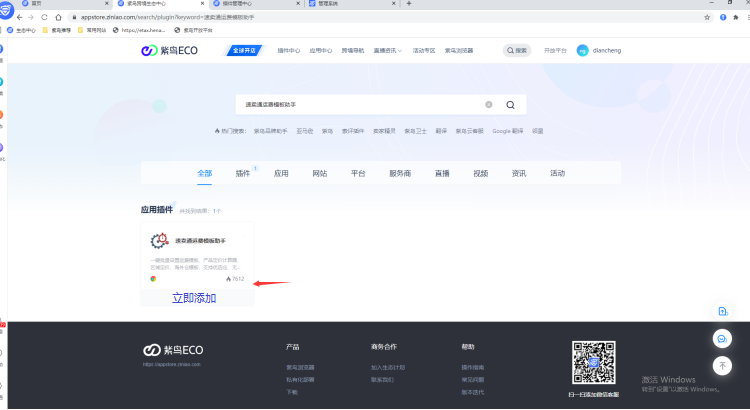The image size is (750, 410).
Task: Open the 生态中心 bookmark
Action: point(22,30)
